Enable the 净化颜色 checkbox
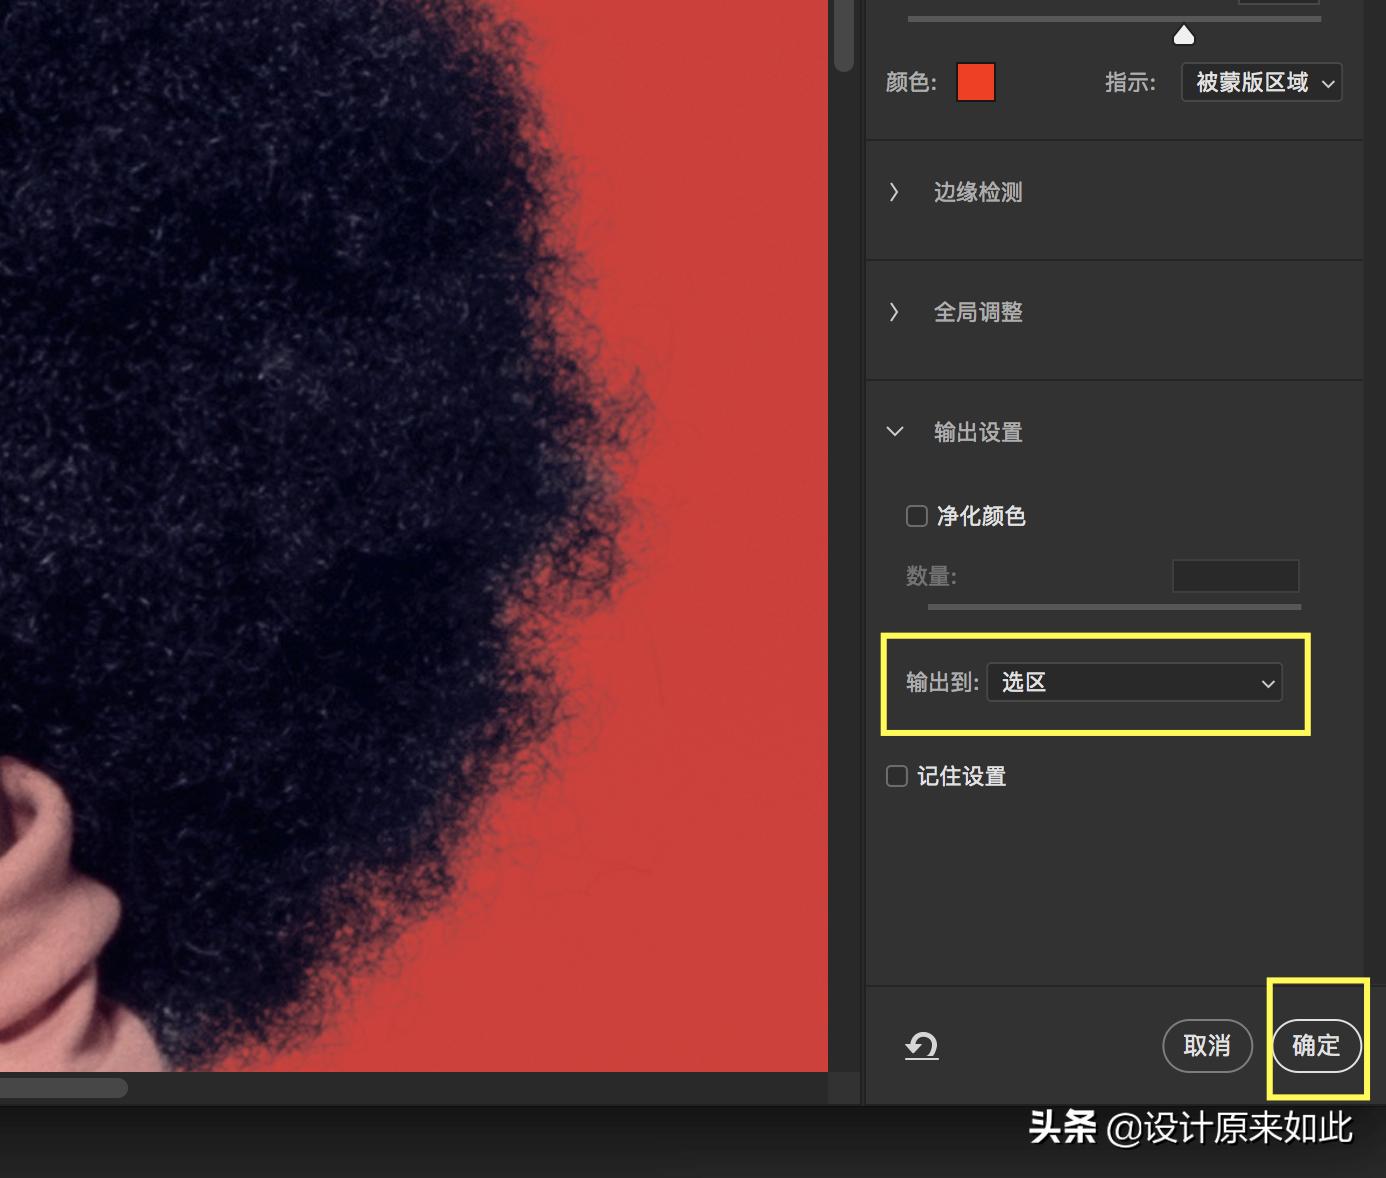 click(916, 516)
